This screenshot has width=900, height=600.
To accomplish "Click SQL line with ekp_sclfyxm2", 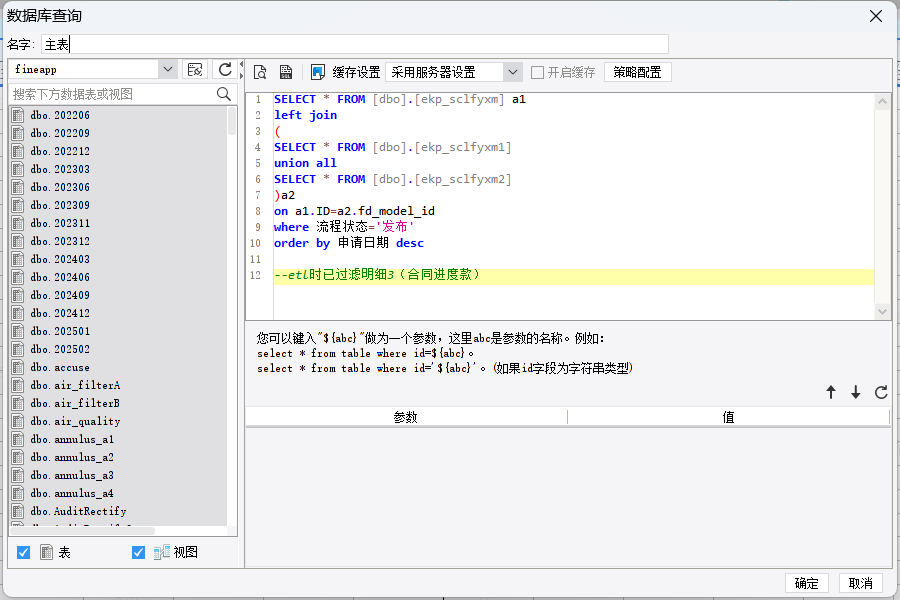I will click(x=393, y=179).
